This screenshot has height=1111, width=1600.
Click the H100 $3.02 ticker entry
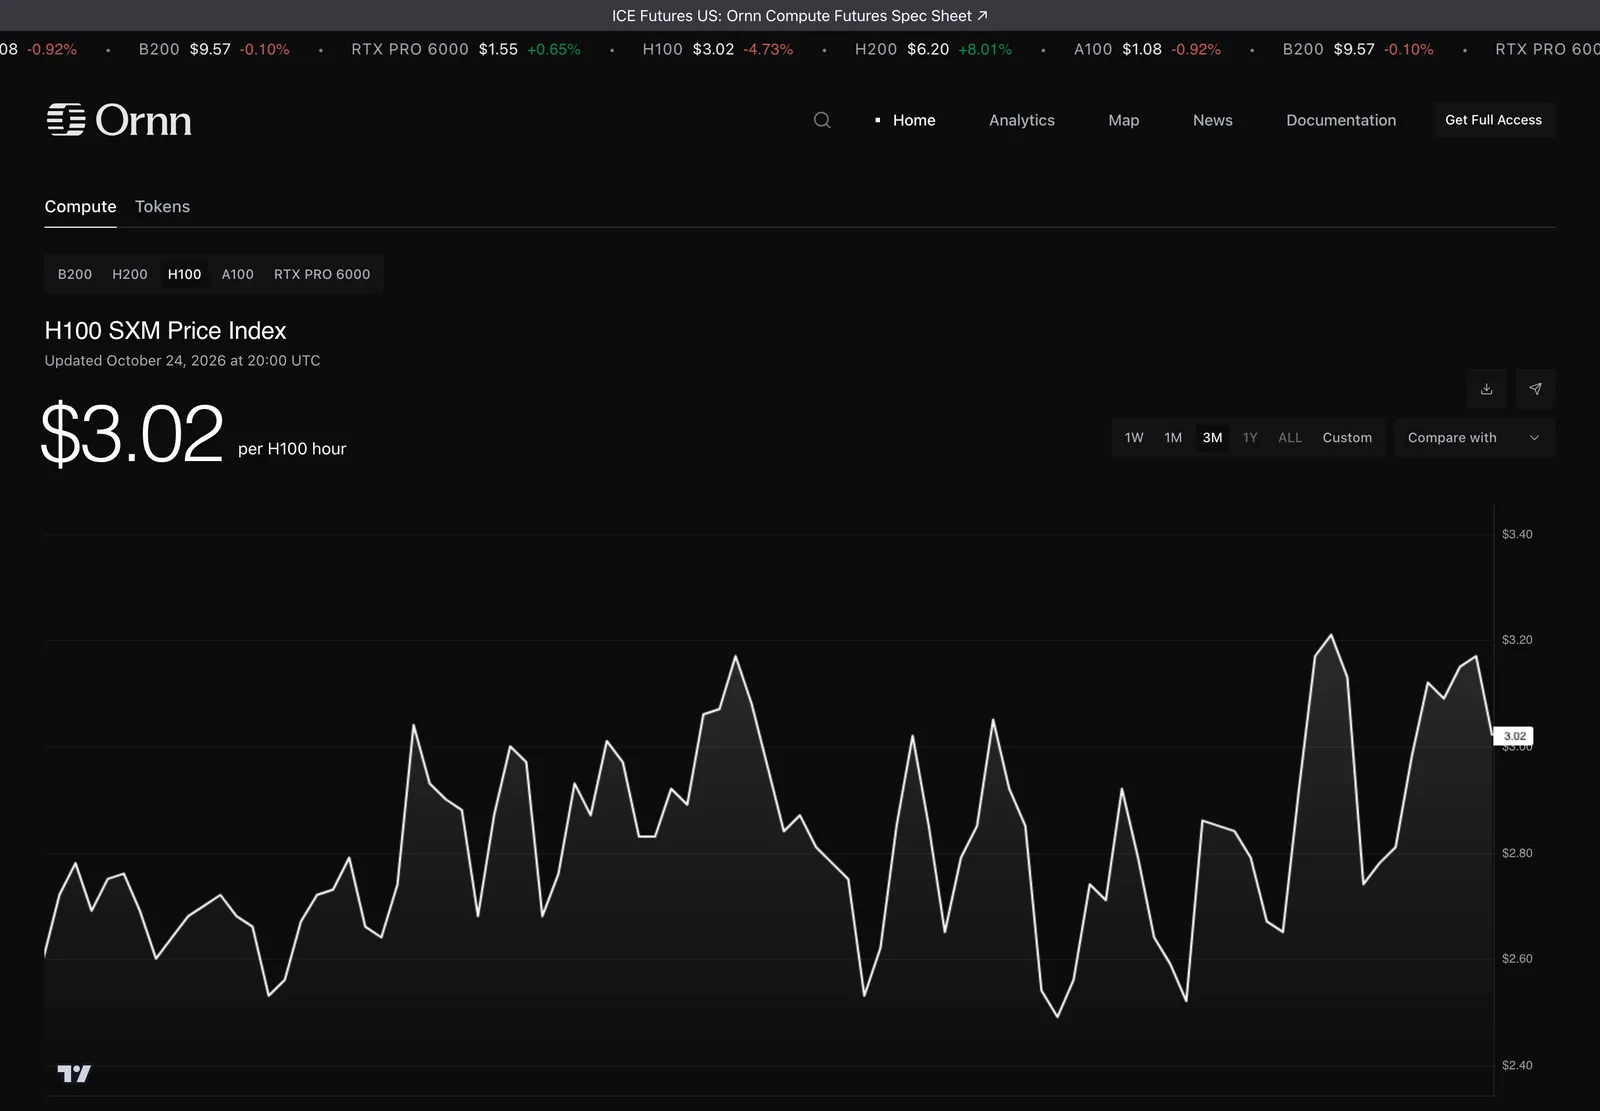tap(718, 49)
